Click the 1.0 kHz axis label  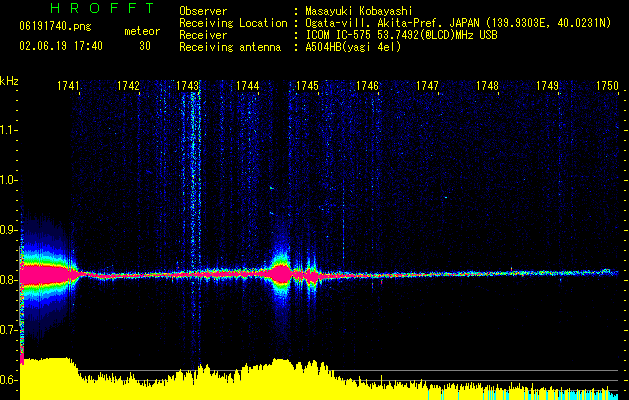[8, 180]
